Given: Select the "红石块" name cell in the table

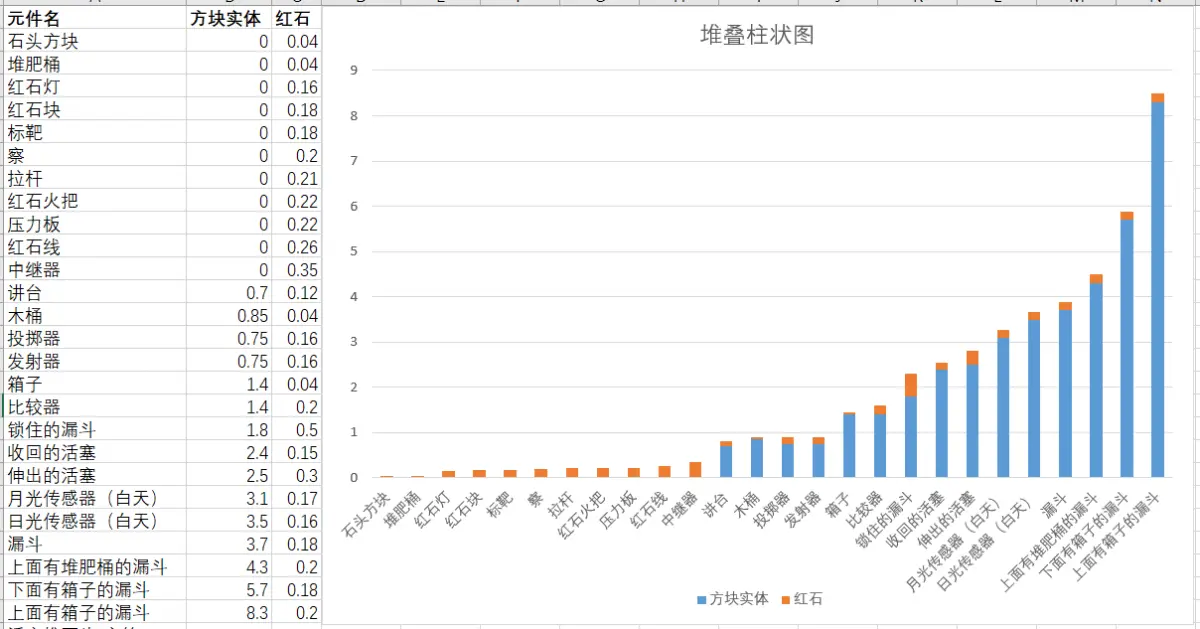Looking at the screenshot, I should coord(95,110).
